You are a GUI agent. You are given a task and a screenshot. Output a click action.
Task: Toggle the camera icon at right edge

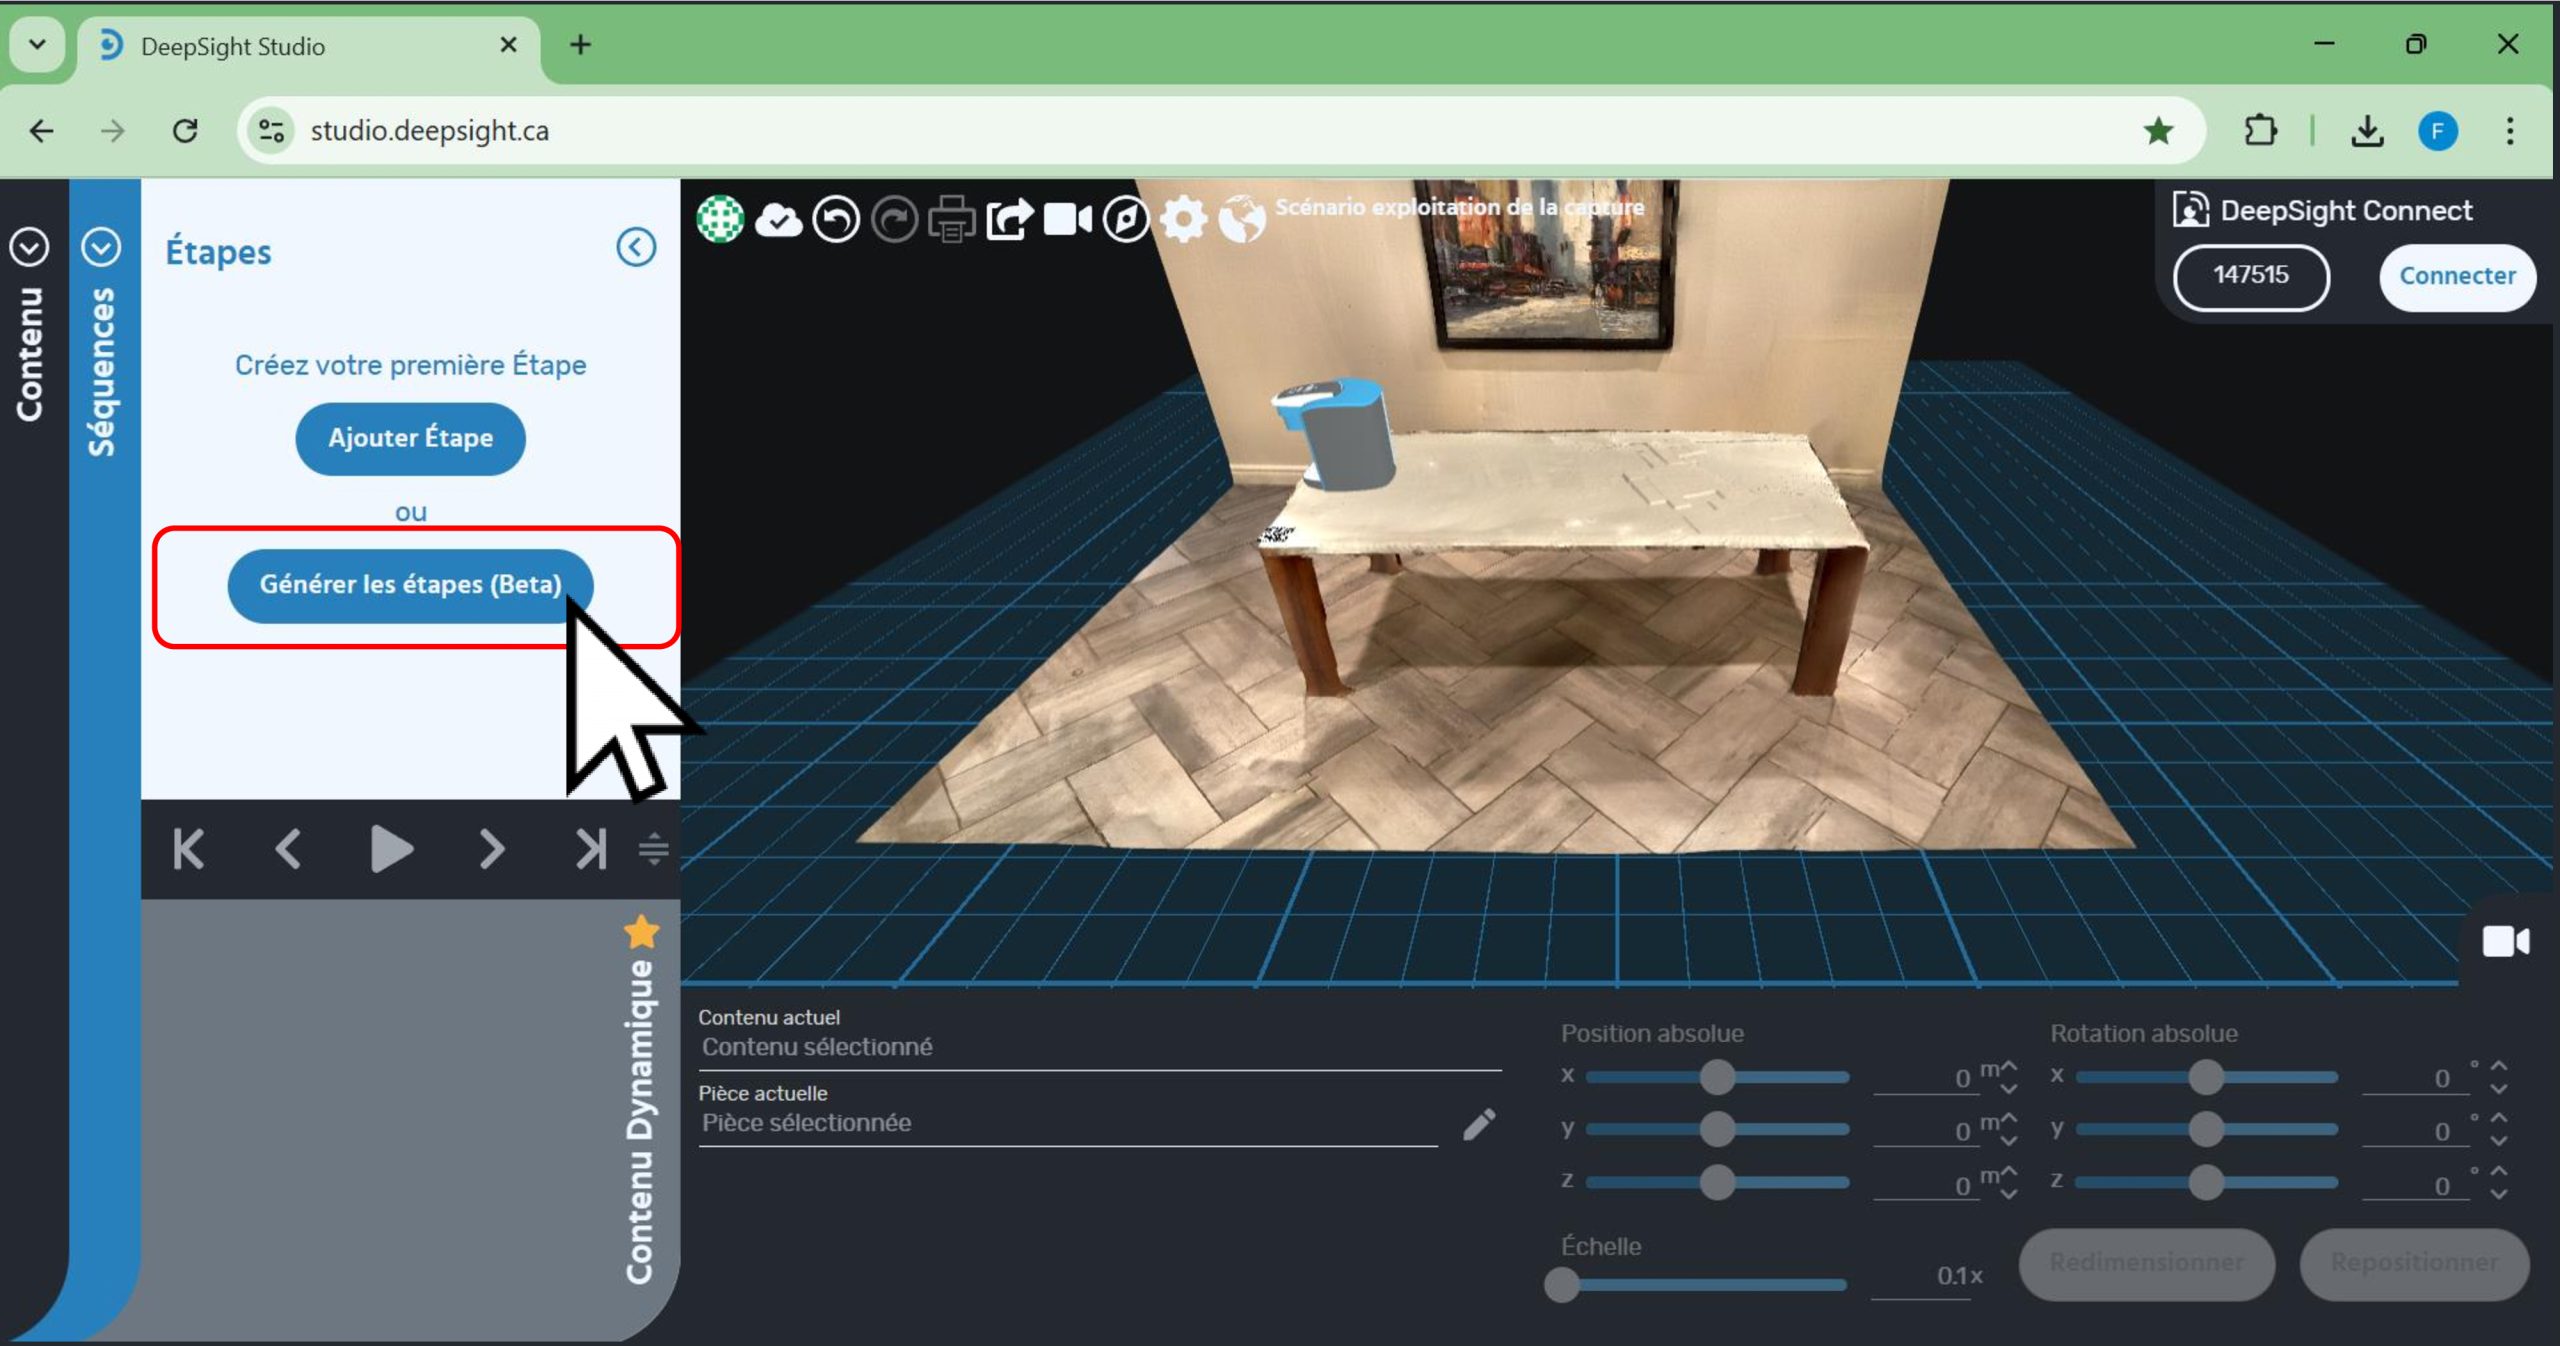coord(2505,942)
